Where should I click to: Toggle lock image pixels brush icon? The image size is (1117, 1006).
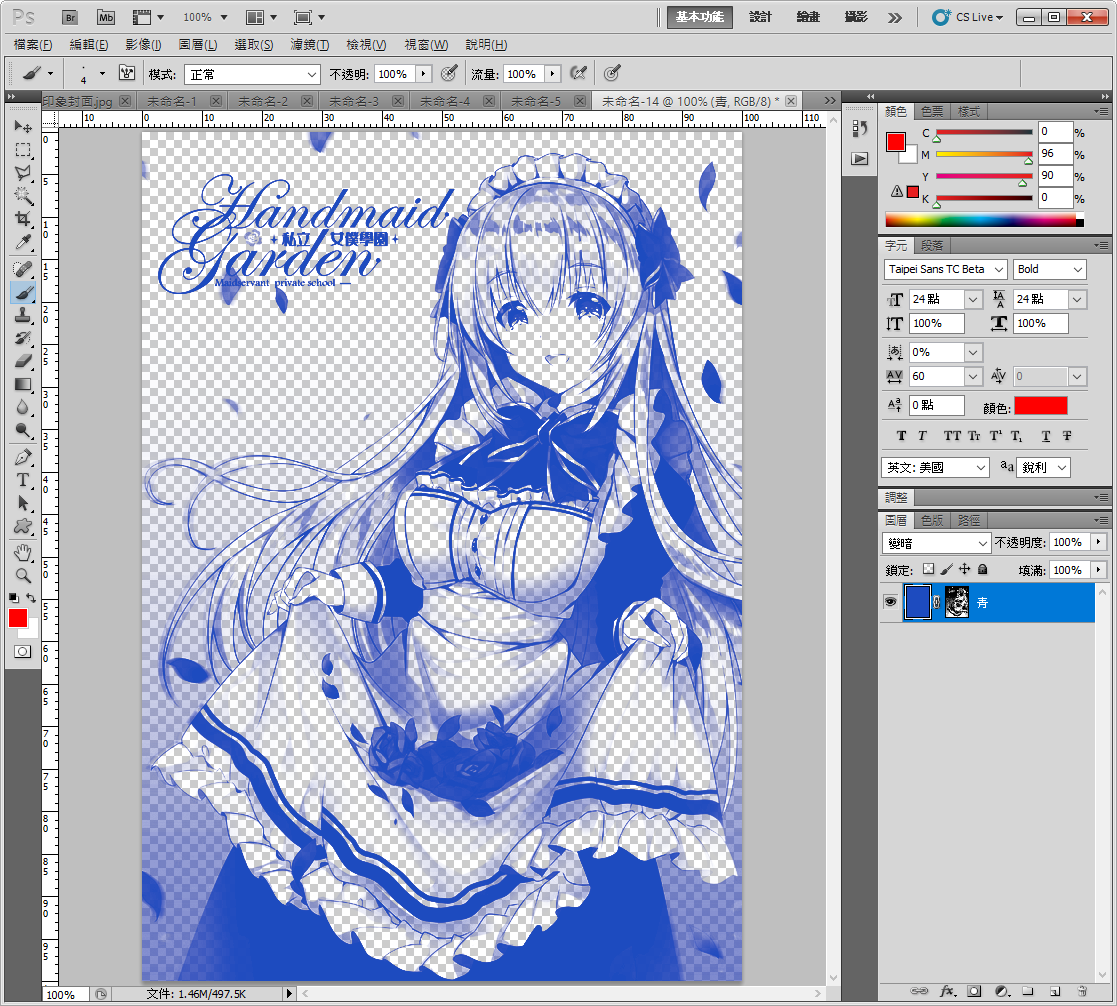[x=947, y=569]
